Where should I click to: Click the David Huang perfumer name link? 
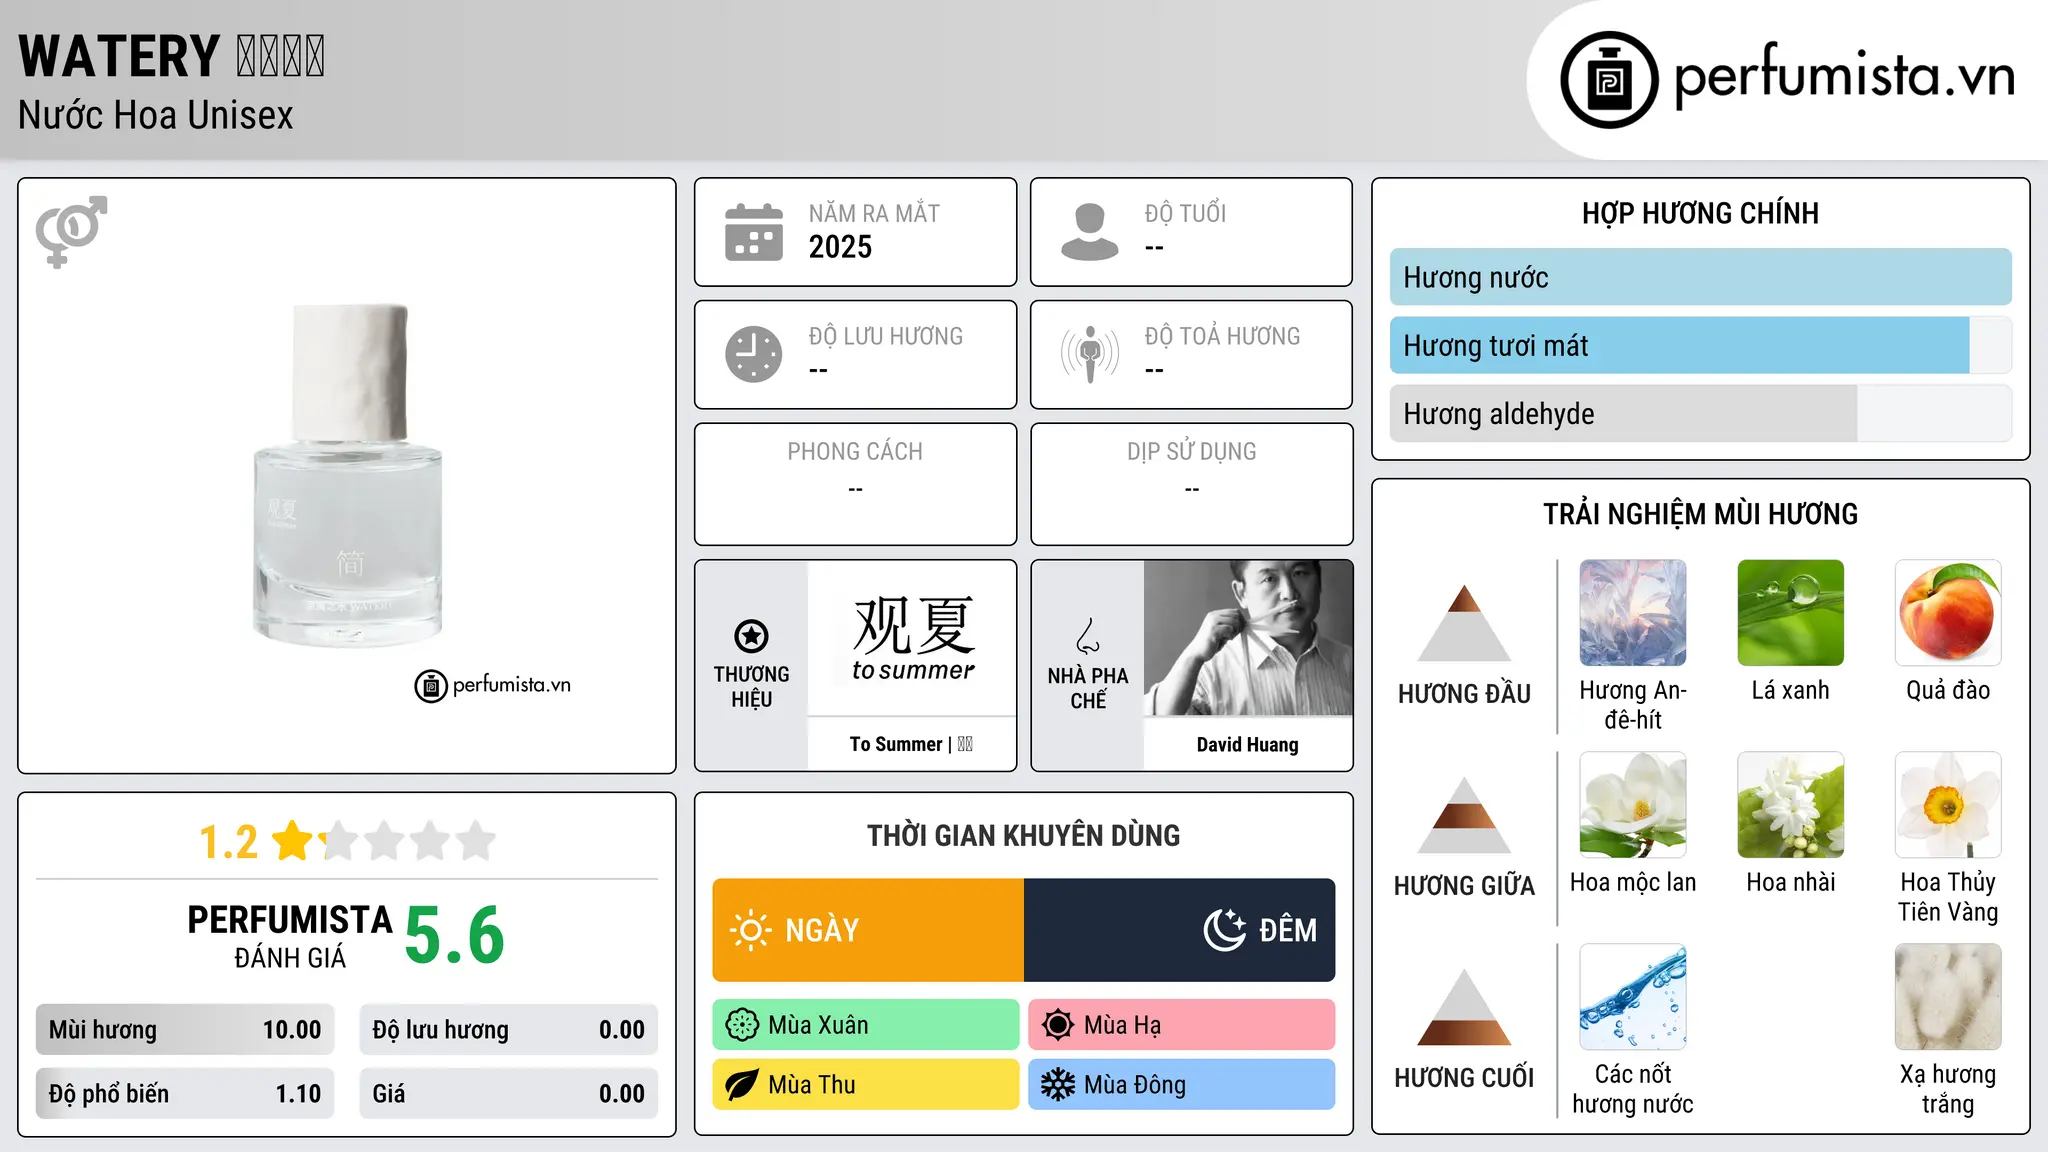[1248, 744]
